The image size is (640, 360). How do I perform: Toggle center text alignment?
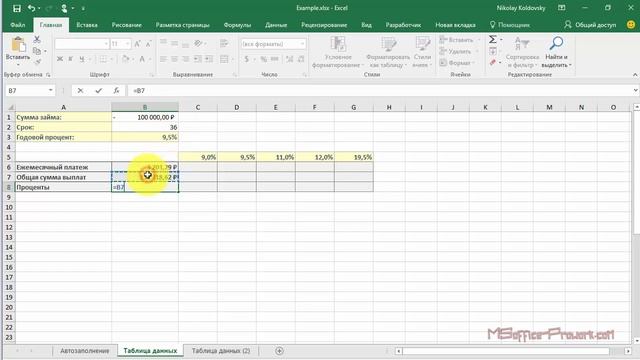click(x=174, y=59)
